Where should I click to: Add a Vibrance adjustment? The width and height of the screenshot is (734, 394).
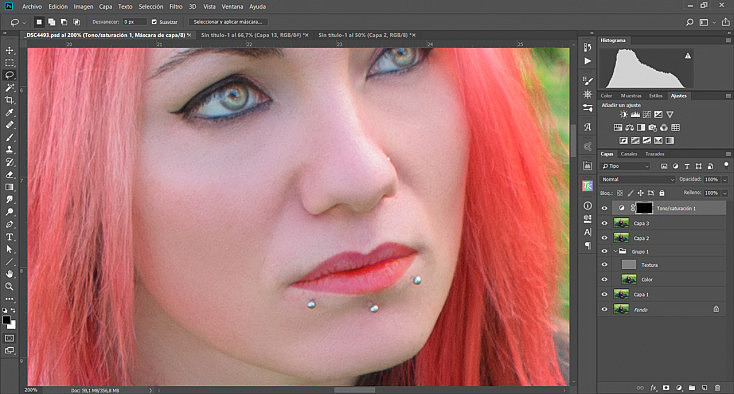pyautogui.click(x=670, y=115)
